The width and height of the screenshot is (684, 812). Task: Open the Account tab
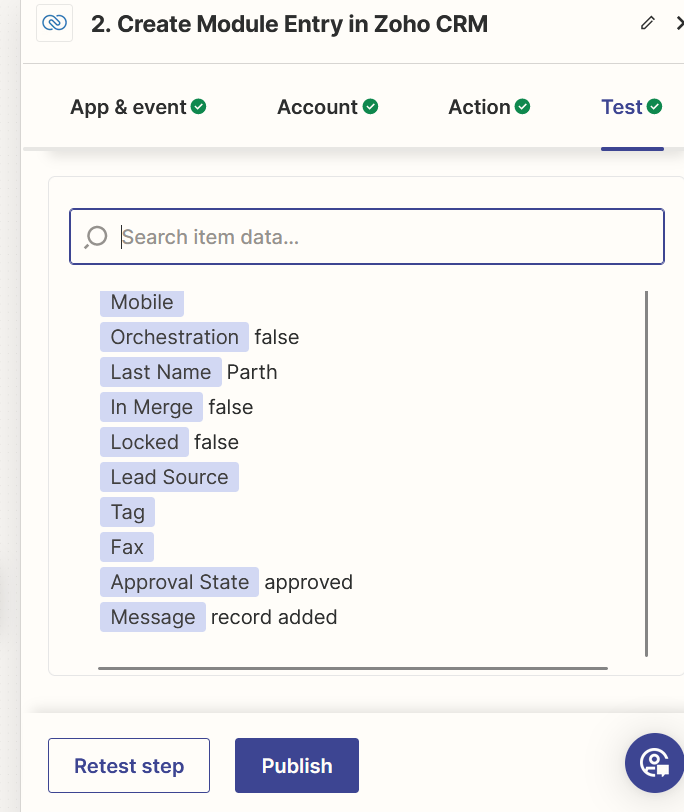[327, 107]
